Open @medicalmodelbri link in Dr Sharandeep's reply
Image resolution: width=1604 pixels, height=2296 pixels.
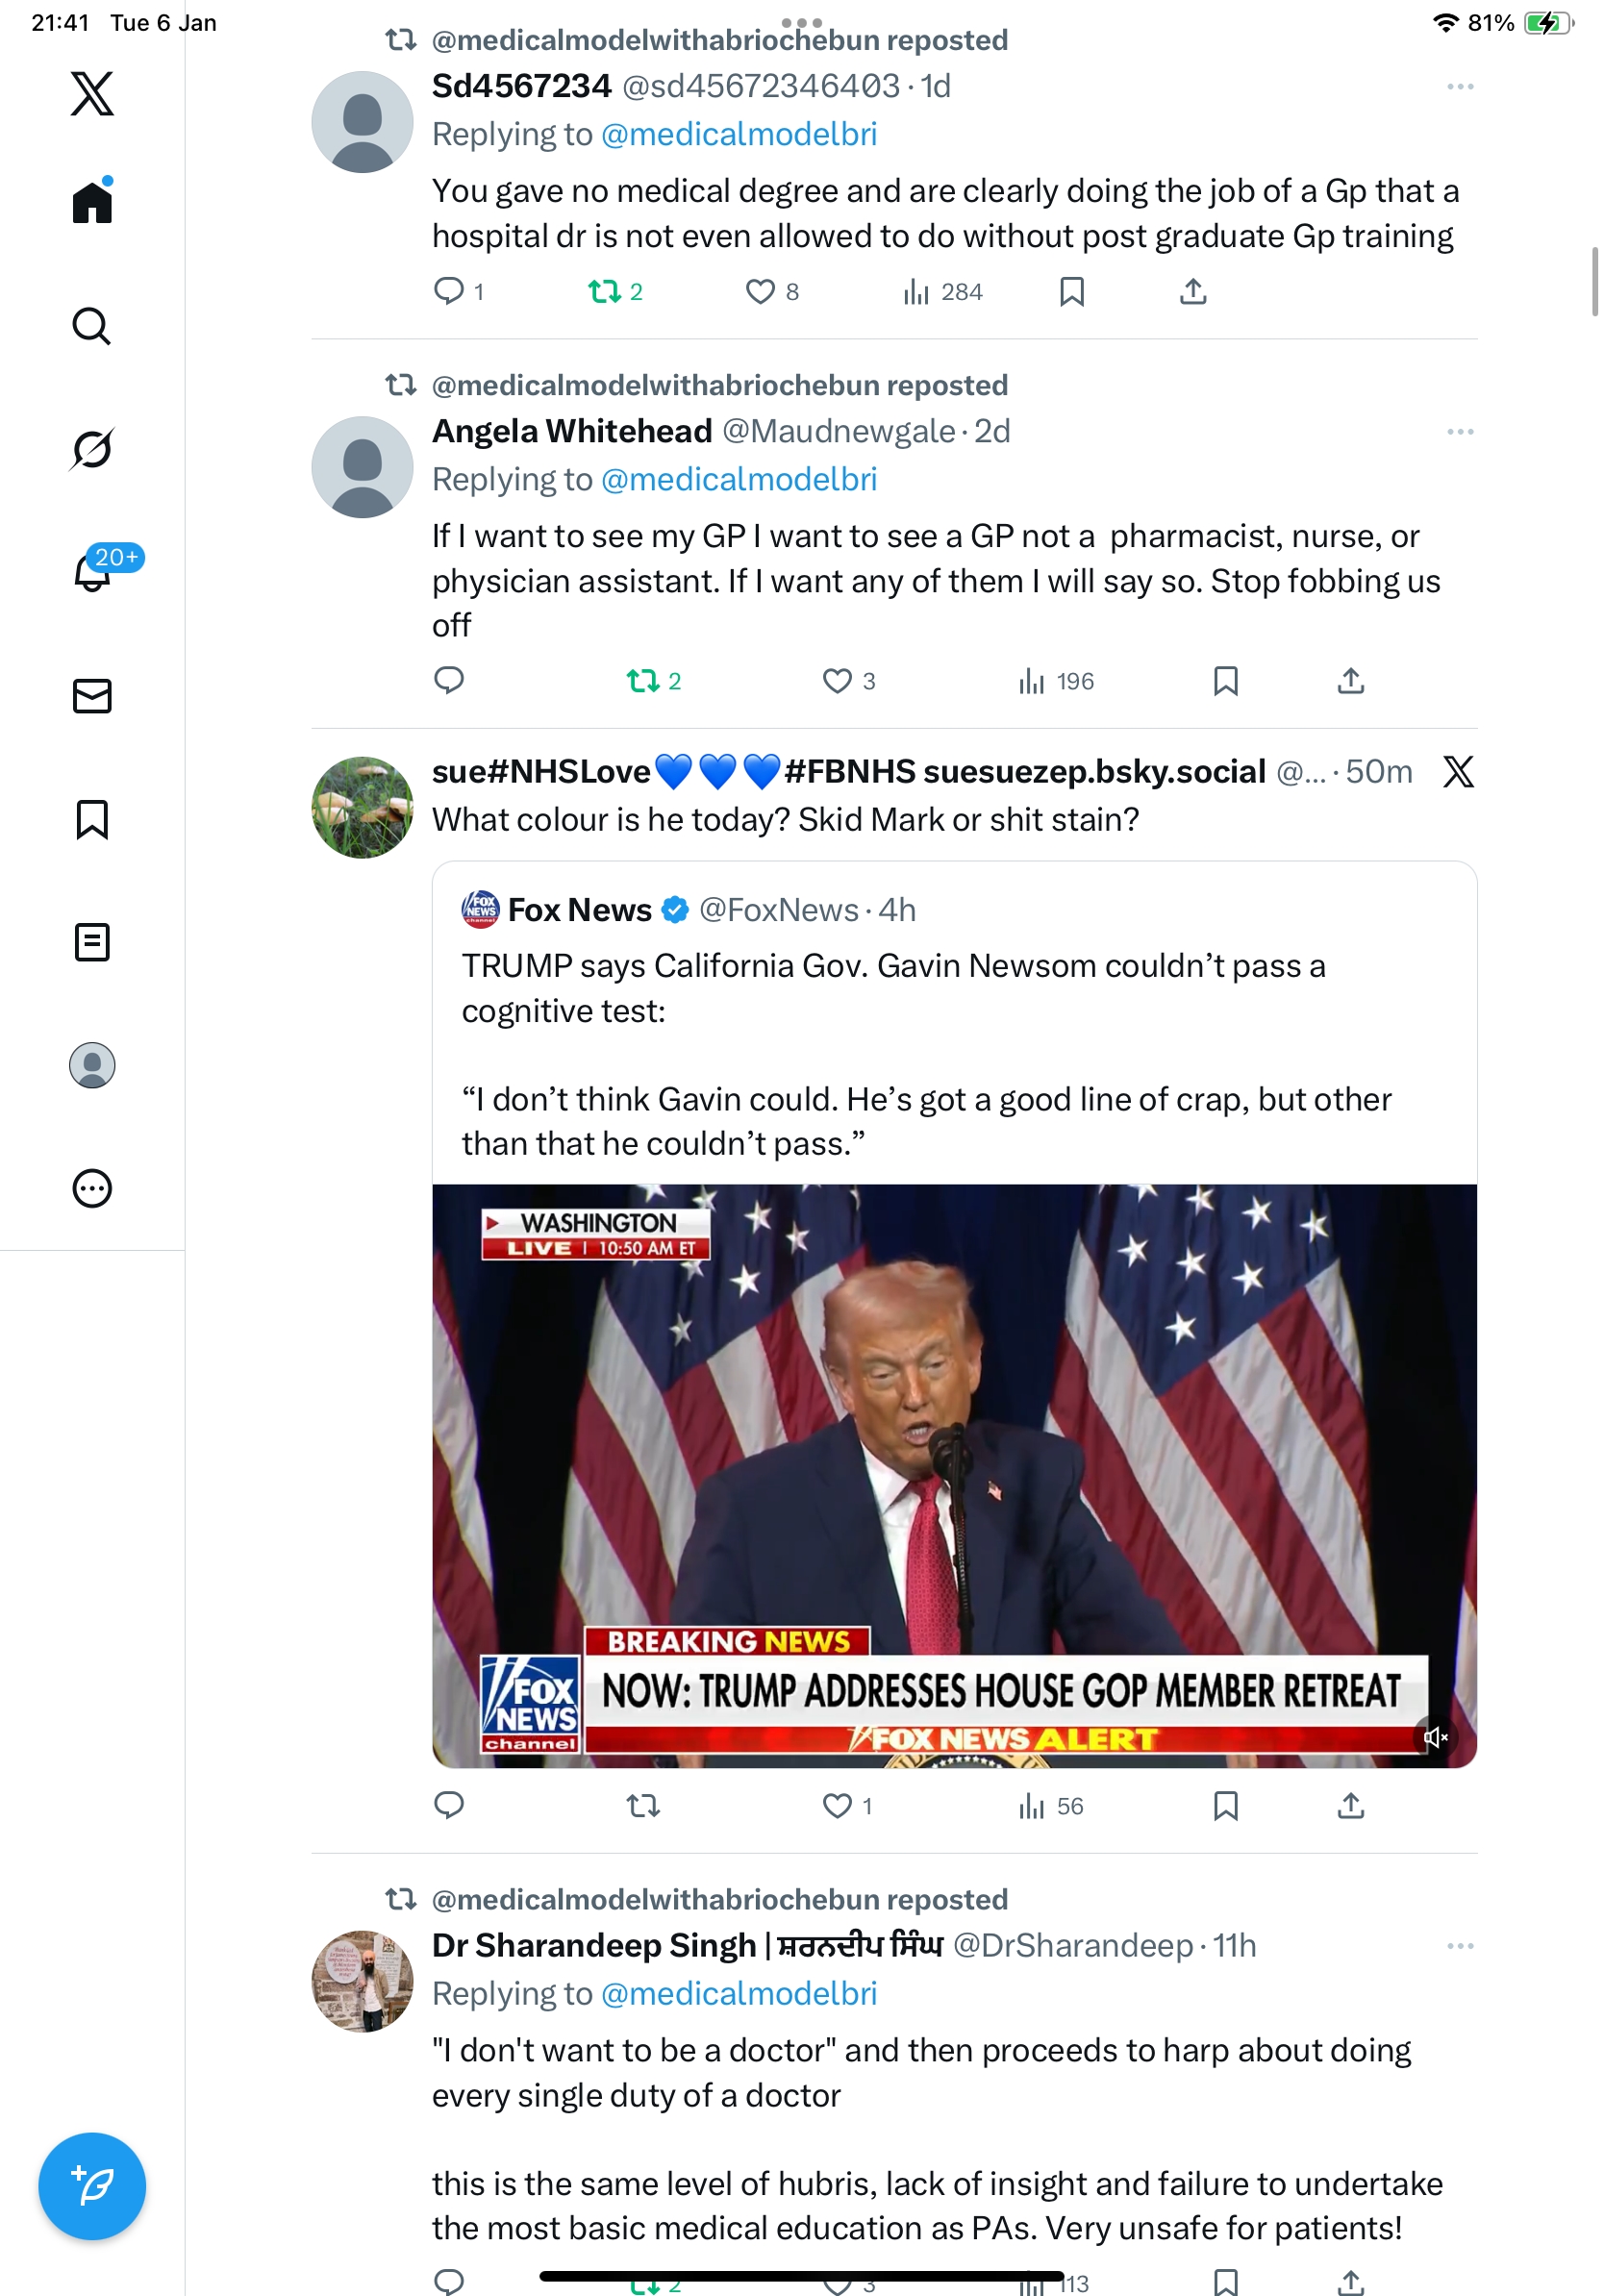738,1993
